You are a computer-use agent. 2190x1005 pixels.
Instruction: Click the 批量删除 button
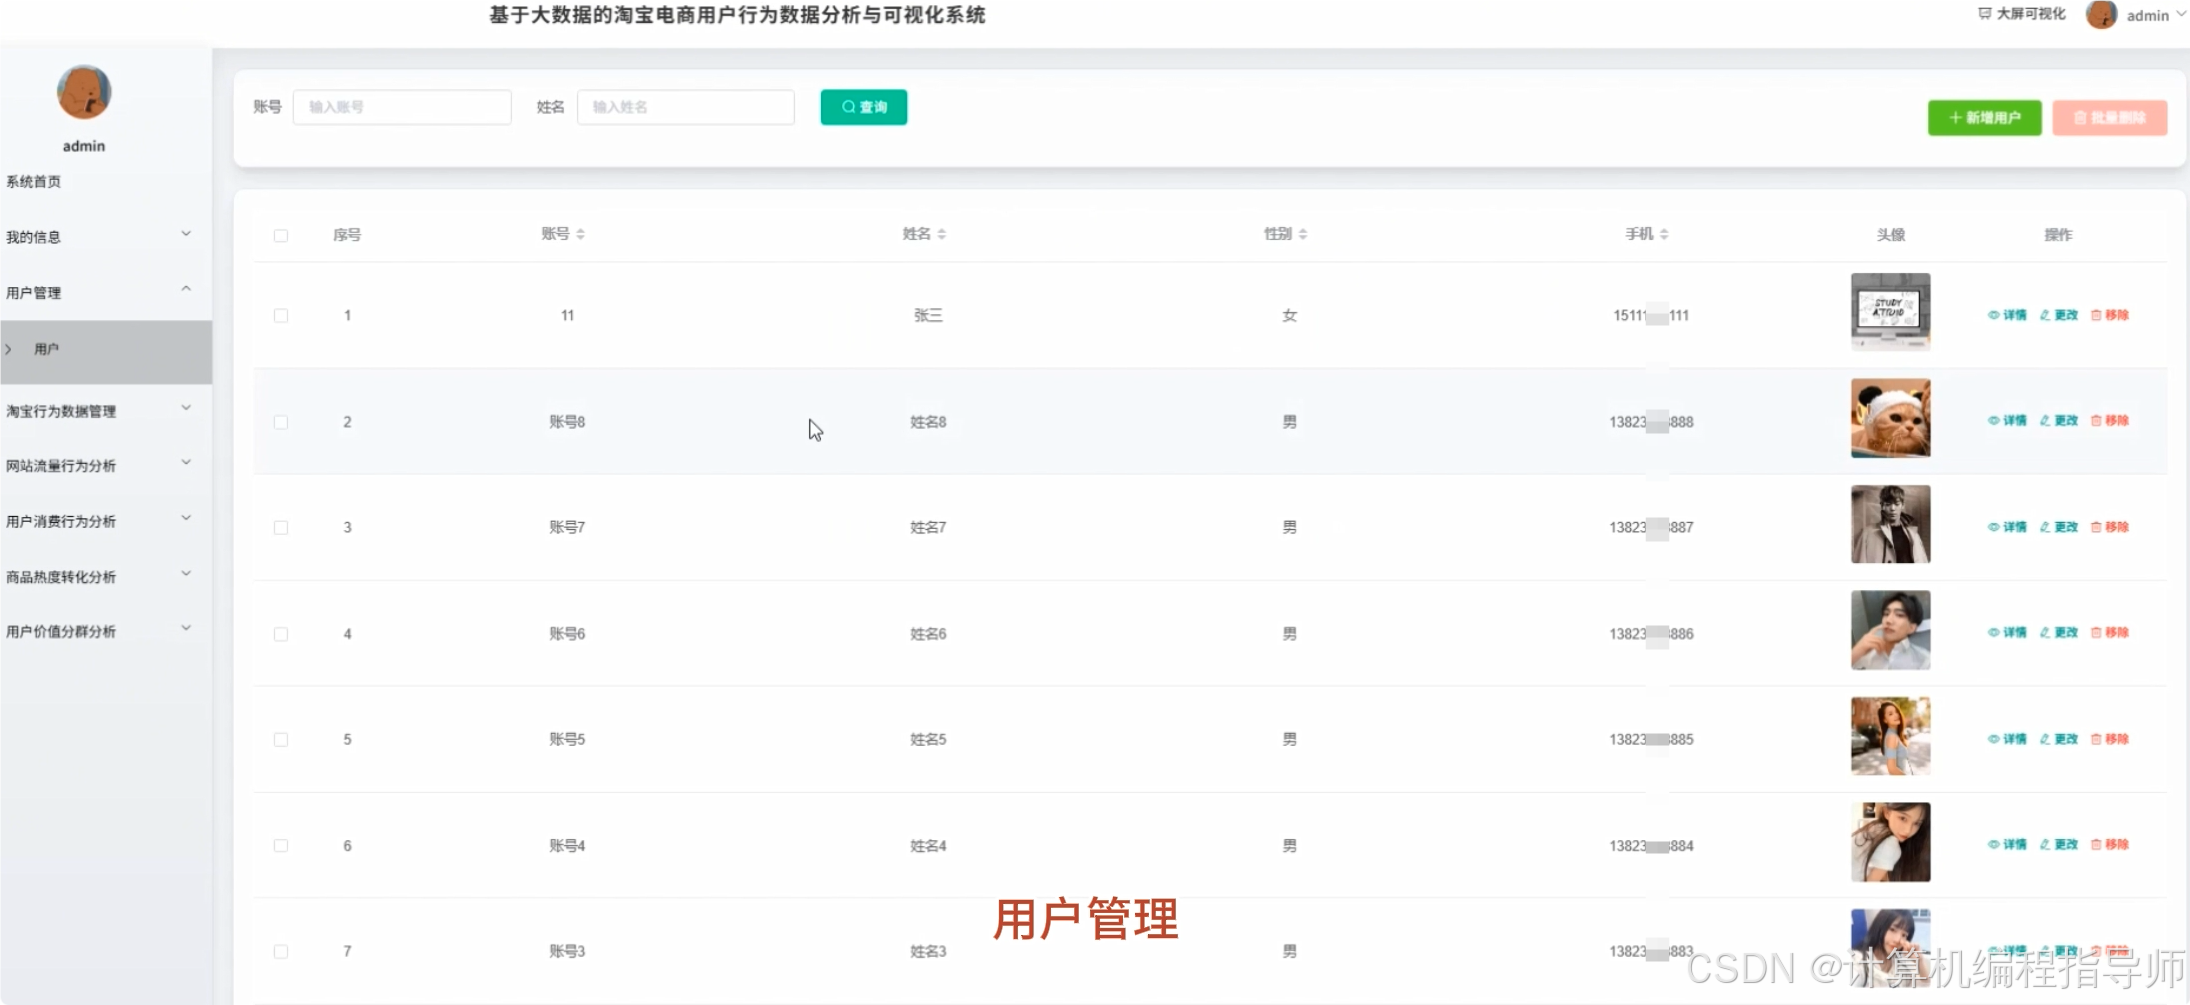click(x=2110, y=118)
